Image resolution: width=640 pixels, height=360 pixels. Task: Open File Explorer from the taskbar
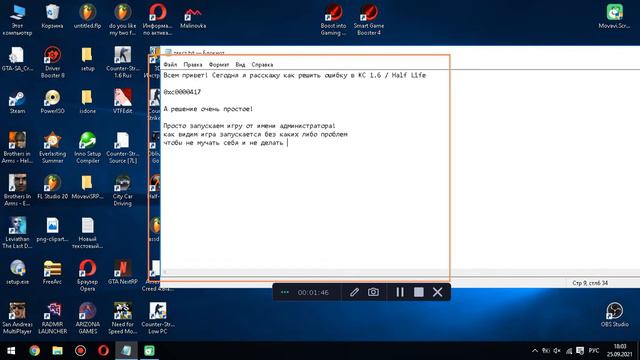pos(57,351)
